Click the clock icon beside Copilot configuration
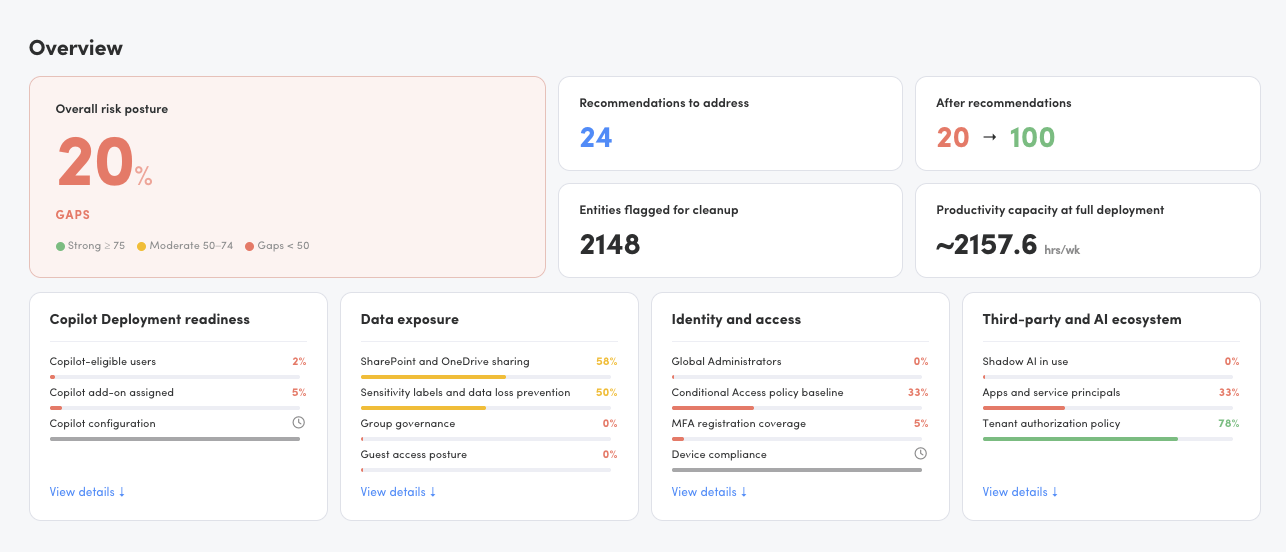 [x=298, y=423]
